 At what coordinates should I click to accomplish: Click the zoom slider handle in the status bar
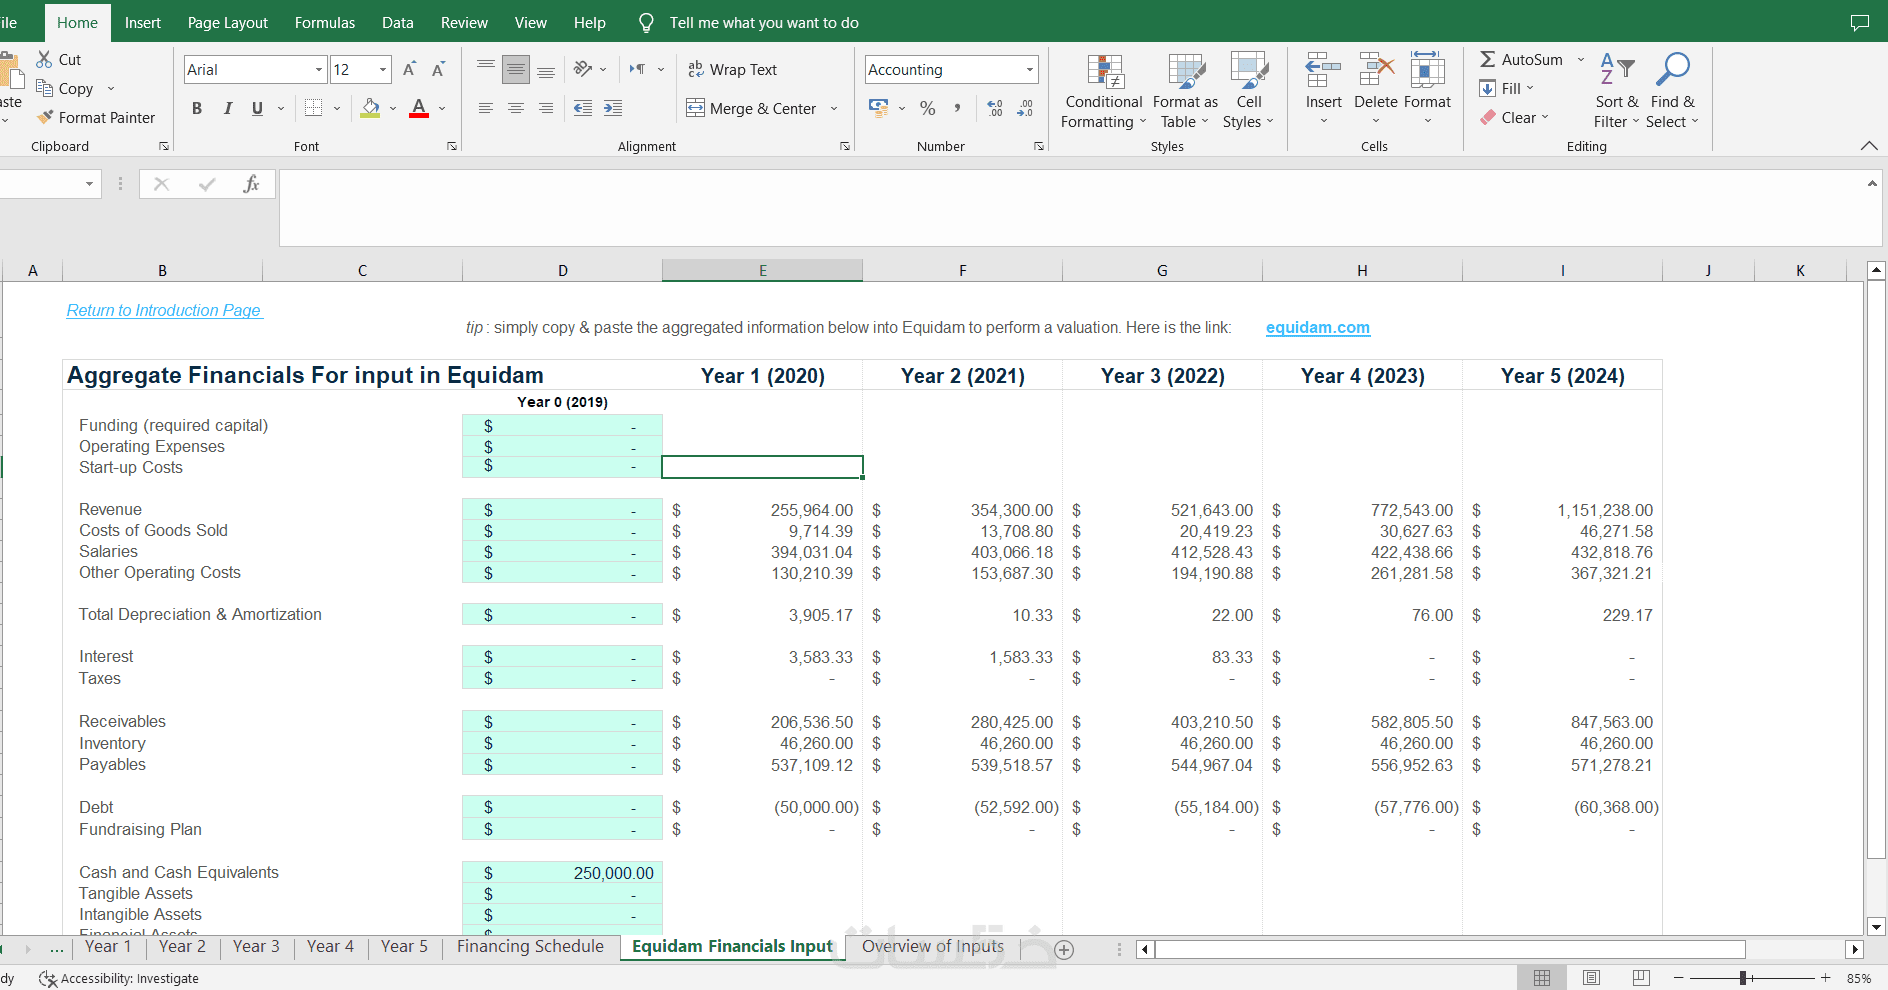tap(1743, 978)
